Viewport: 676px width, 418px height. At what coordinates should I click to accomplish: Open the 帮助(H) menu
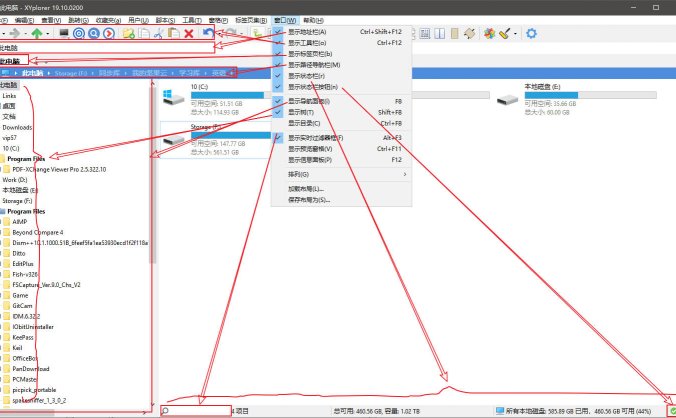click(x=313, y=20)
